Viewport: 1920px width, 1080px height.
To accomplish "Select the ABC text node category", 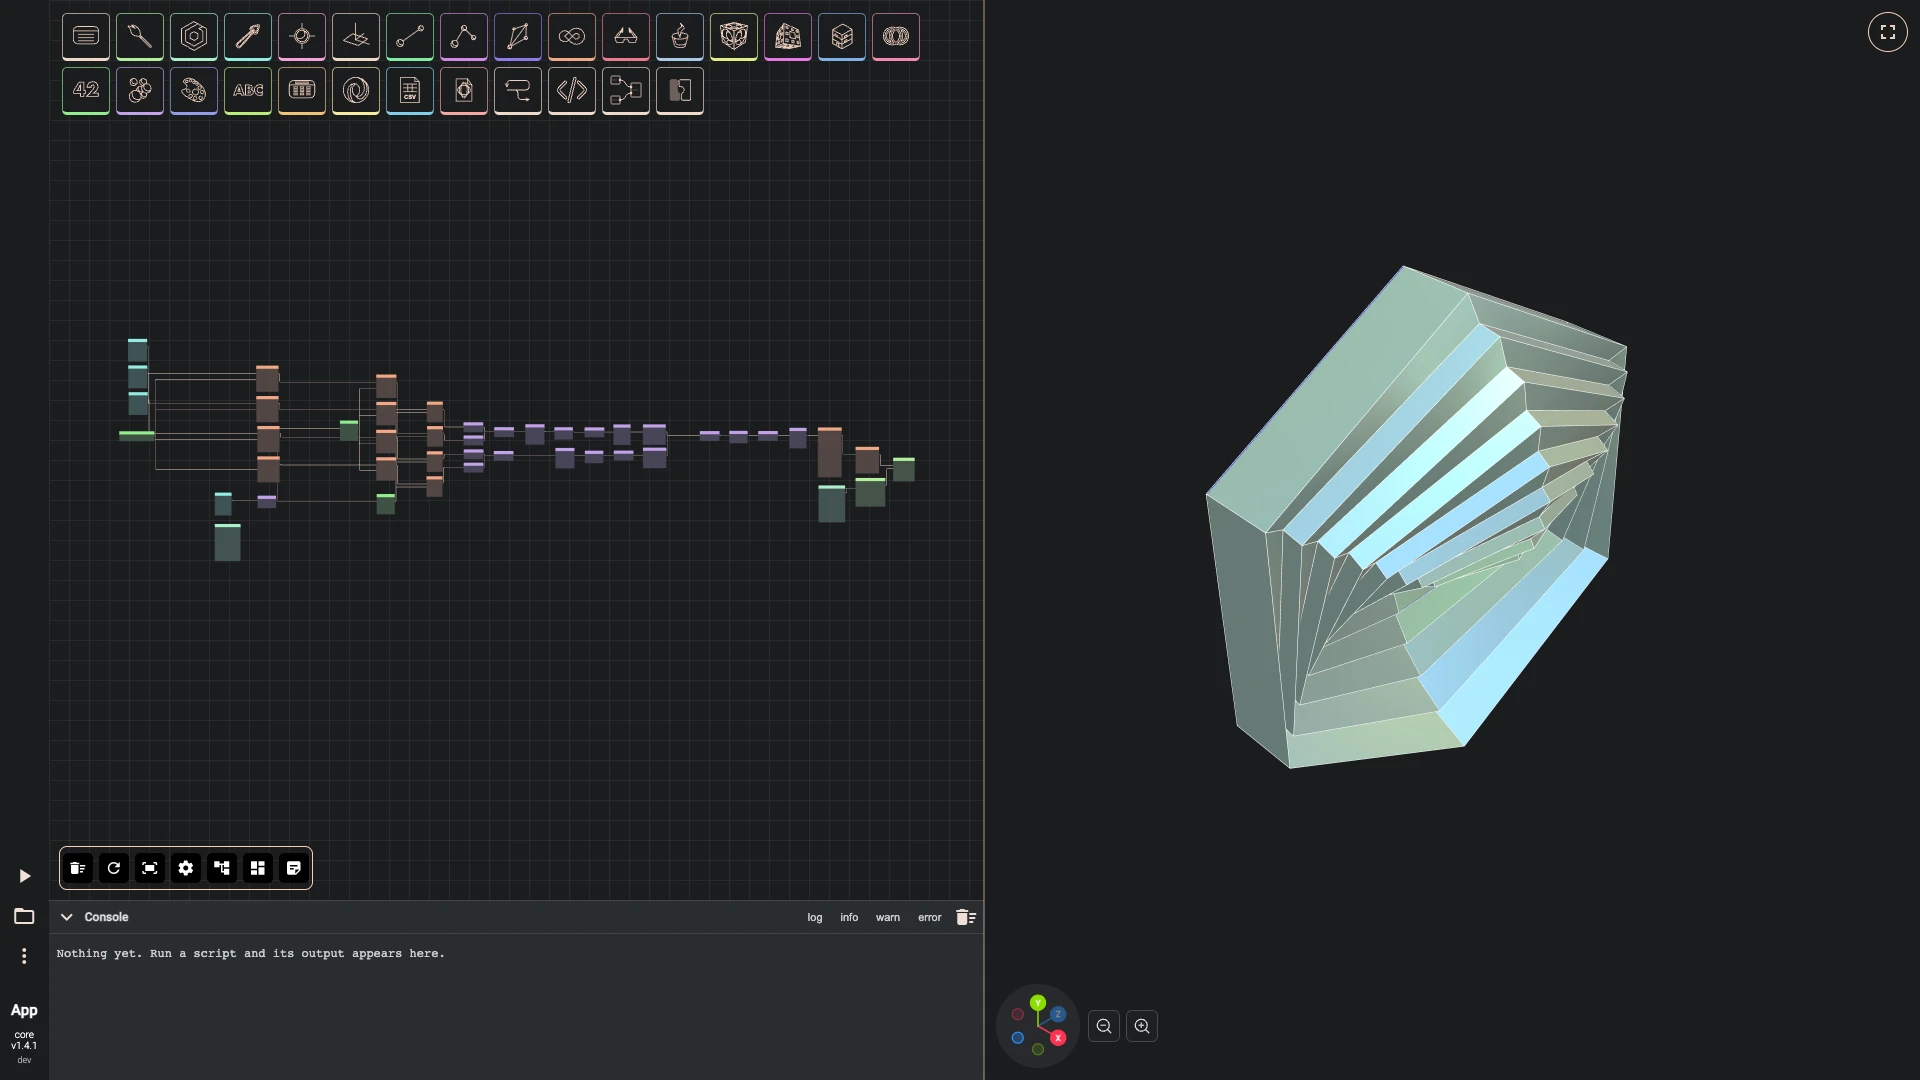I will (248, 90).
